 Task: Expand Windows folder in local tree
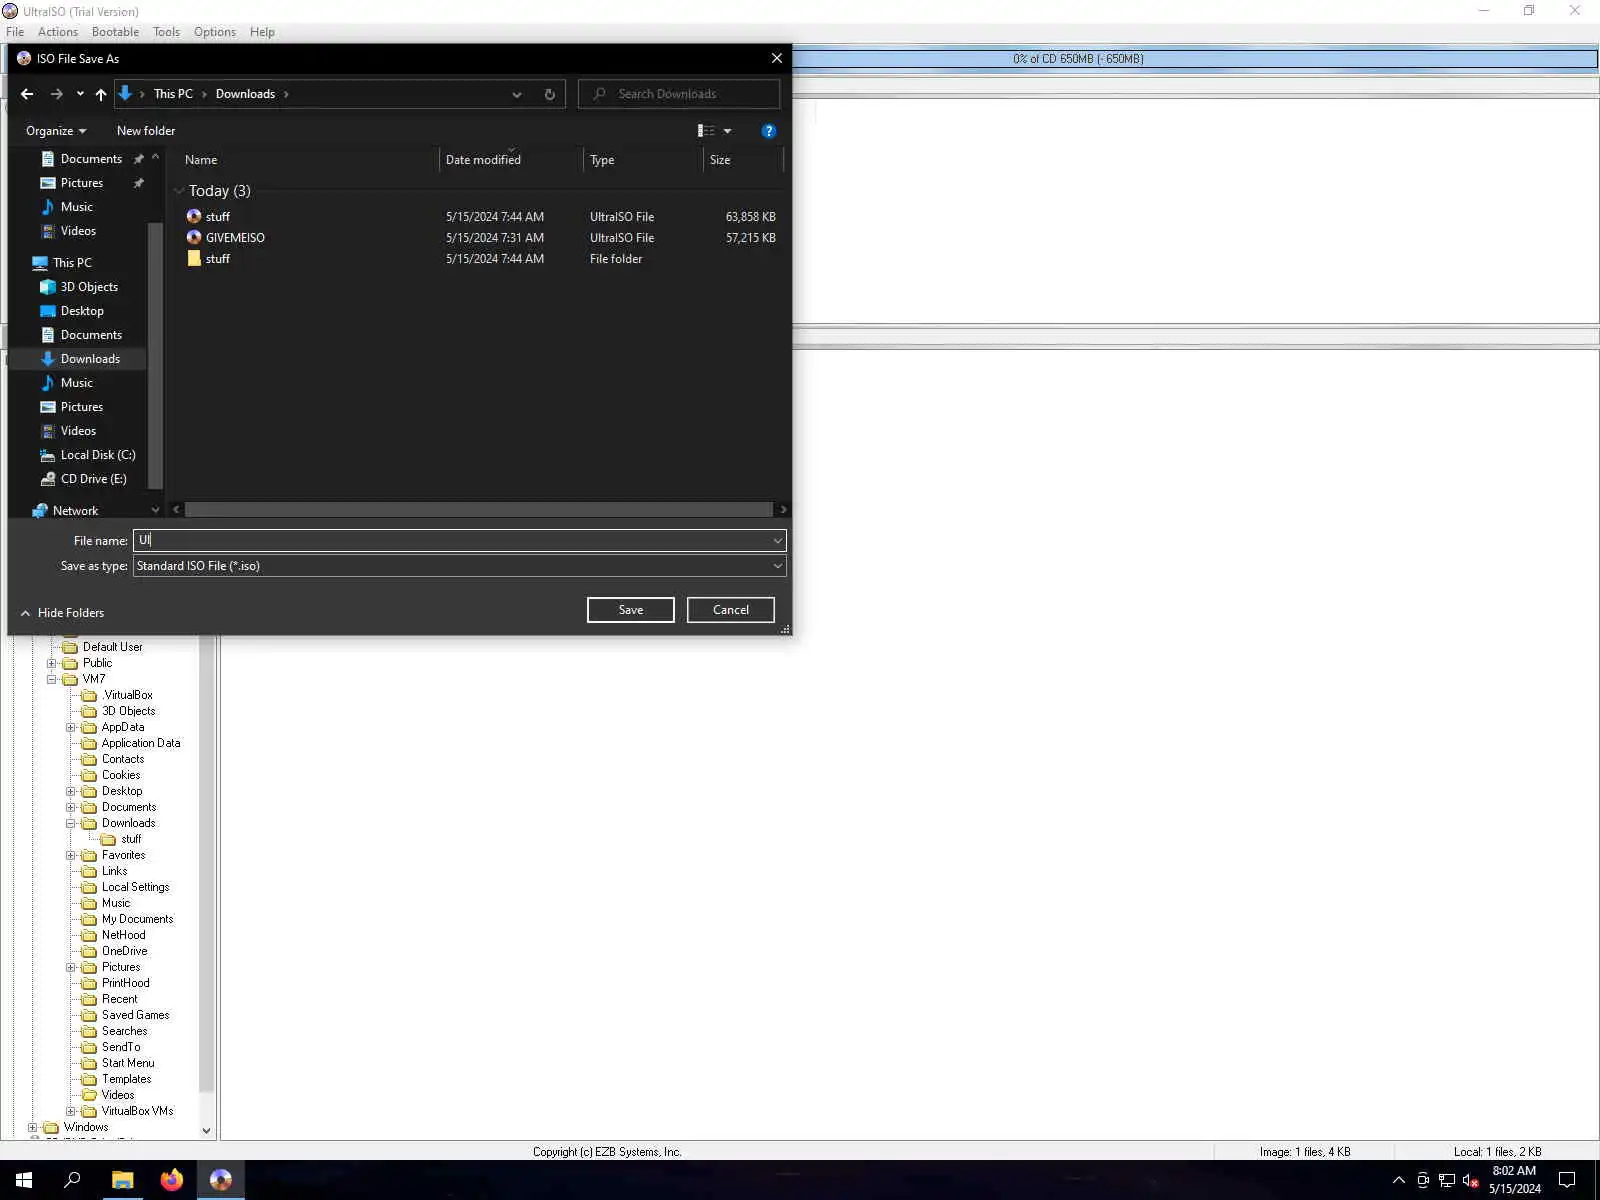pos(33,1127)
